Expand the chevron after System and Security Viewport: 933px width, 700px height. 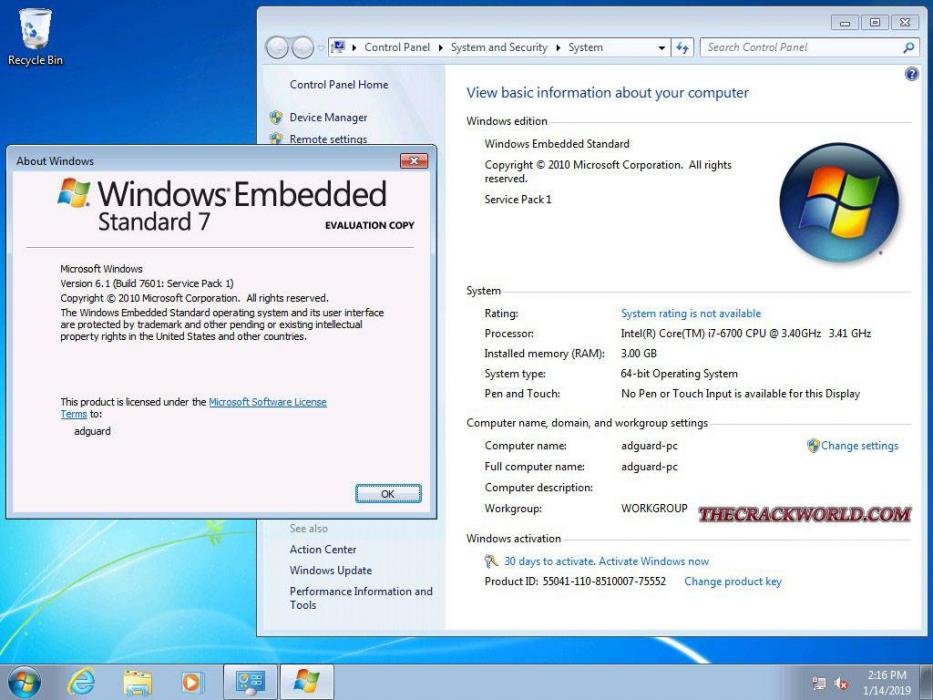point(558,48)
